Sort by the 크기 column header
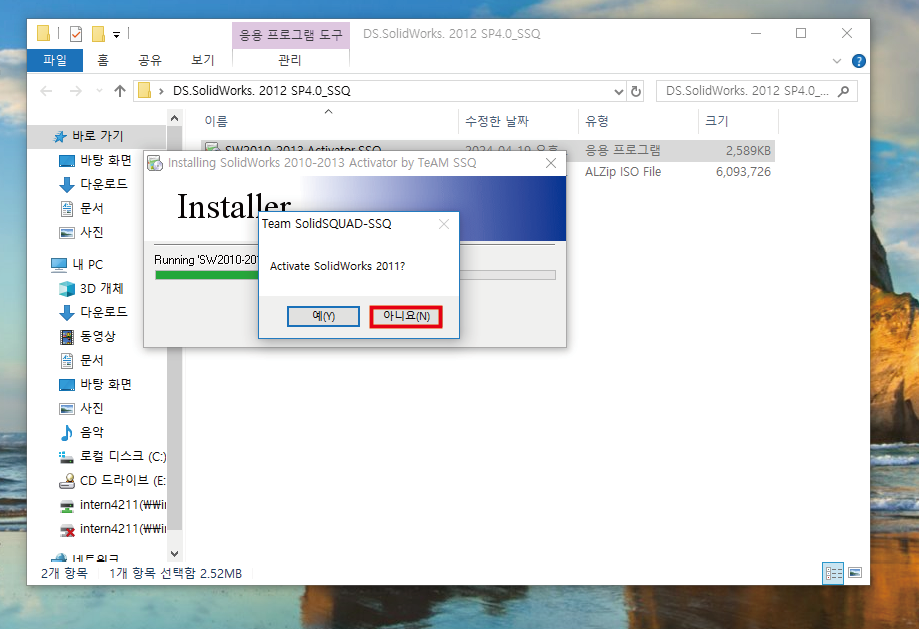This screenshot has width=919, height=629. (716, 121)
